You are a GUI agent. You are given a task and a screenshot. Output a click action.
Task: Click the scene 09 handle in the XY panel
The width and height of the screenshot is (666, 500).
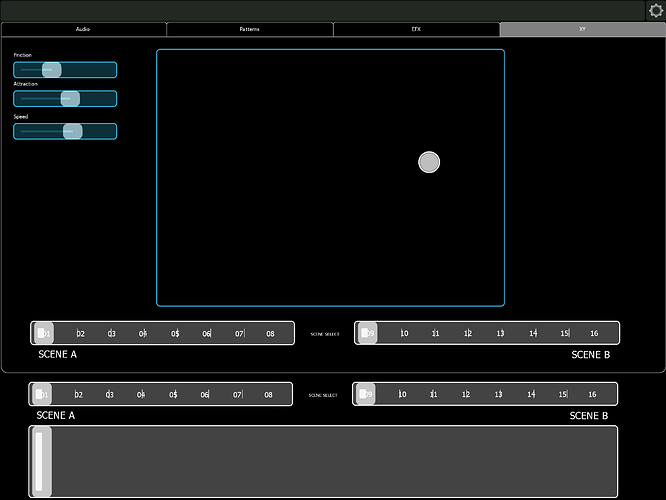367,333
